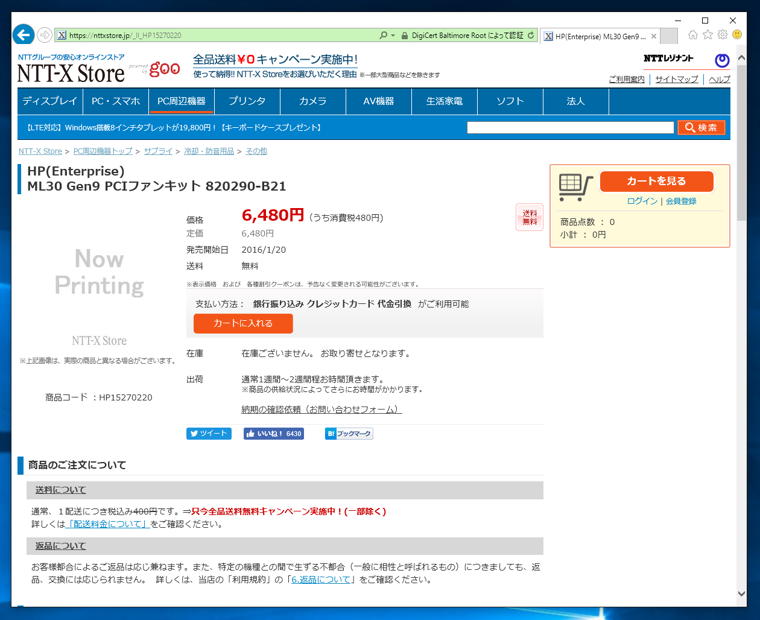Open the 生活家電 menu

coord(444,101)
